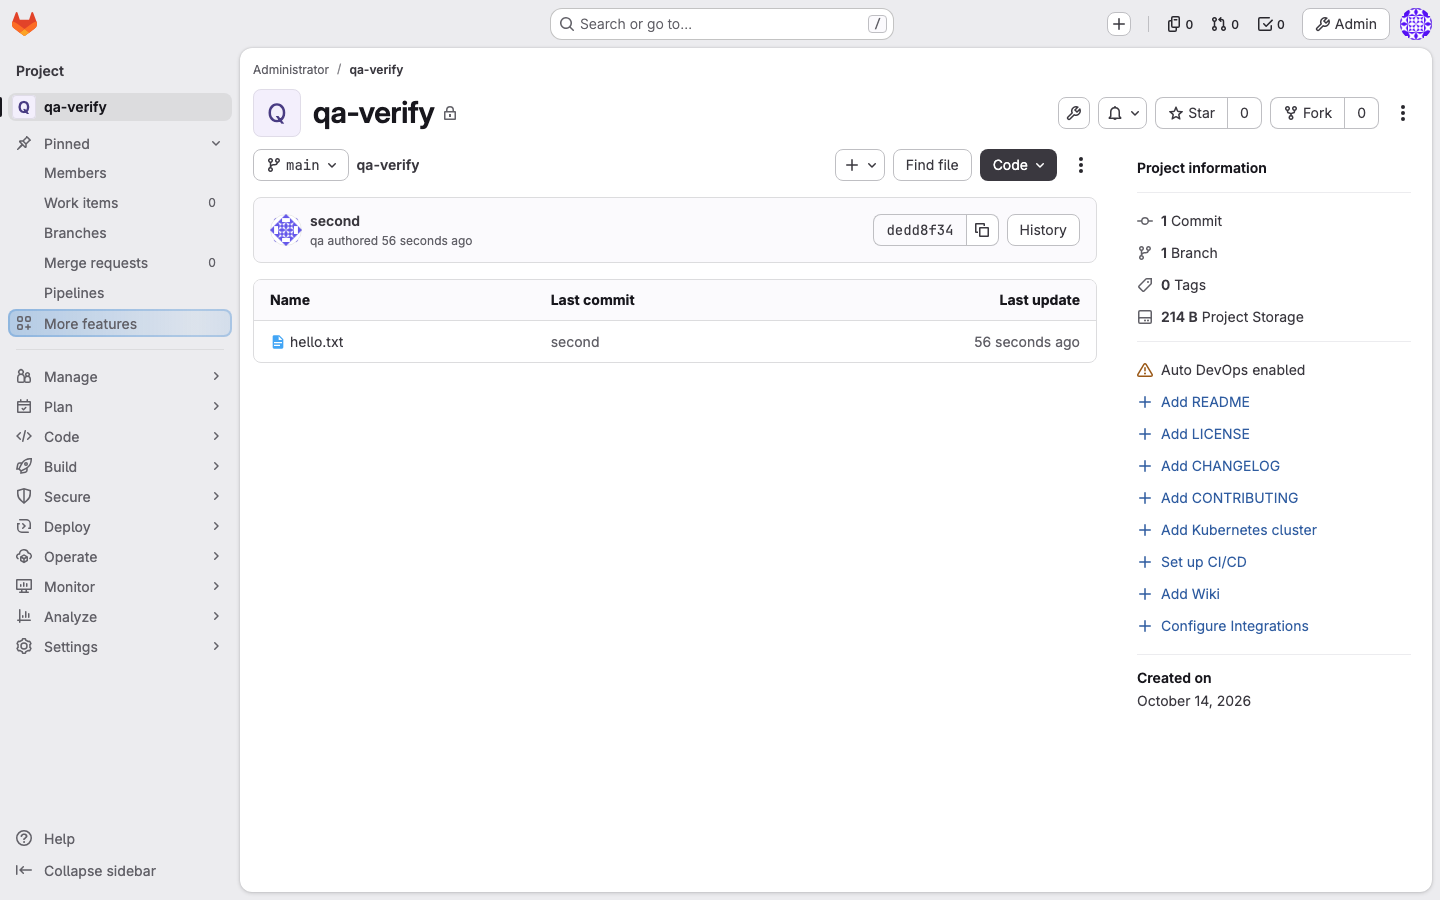Click the Find file button

[x=932, y=165]
